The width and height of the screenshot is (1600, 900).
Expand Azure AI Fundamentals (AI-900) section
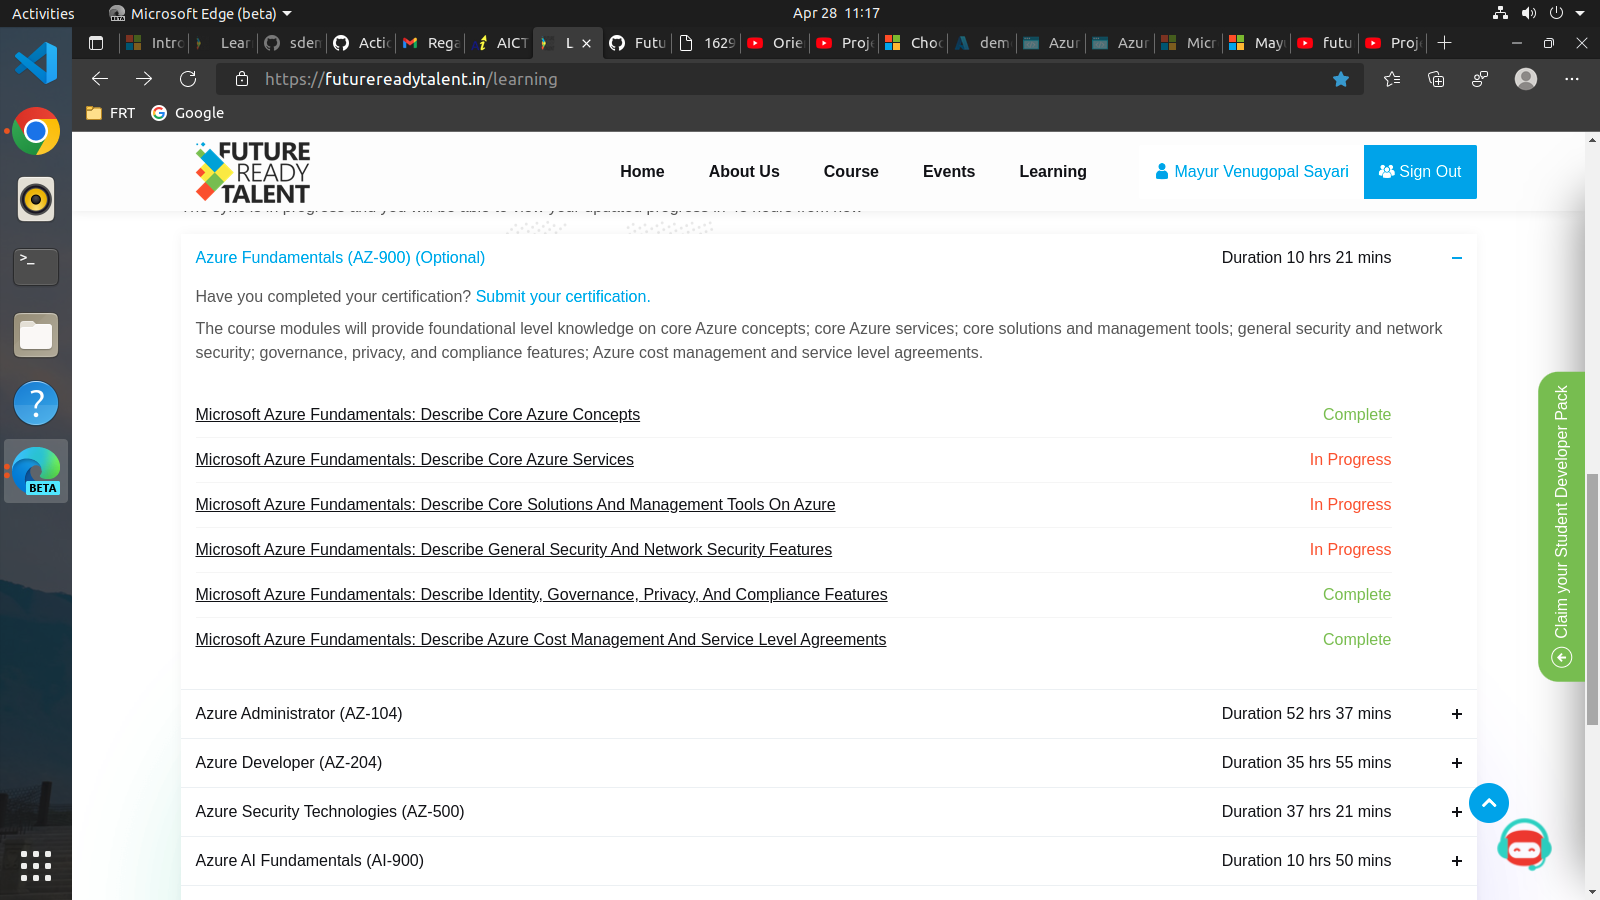[1457, 861]
